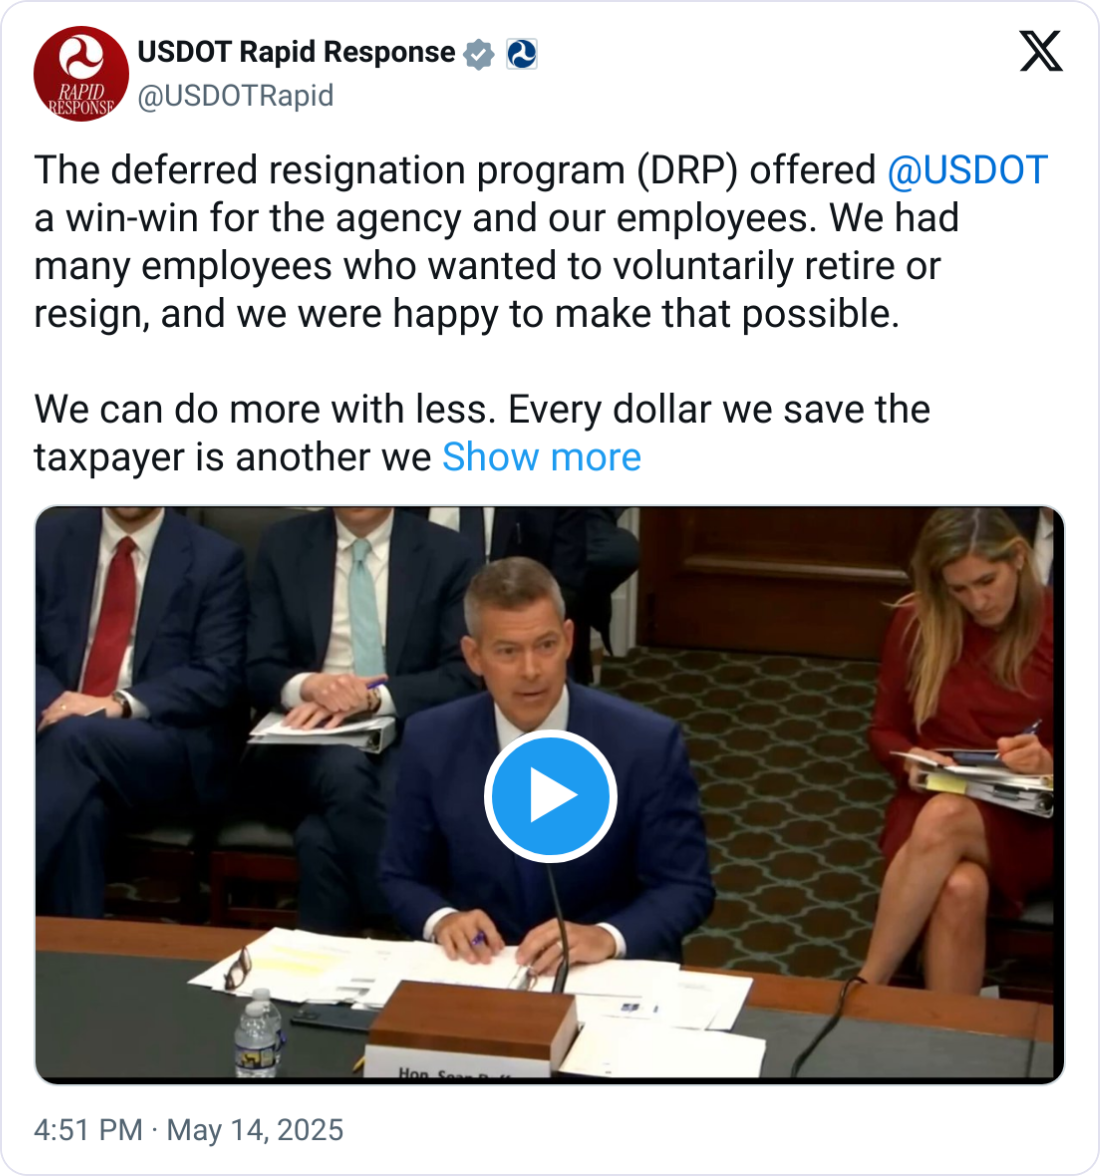Click the gray verified checkmark badge
Viewport: 1100px width, 1176px height.
(x=480, y=54)
